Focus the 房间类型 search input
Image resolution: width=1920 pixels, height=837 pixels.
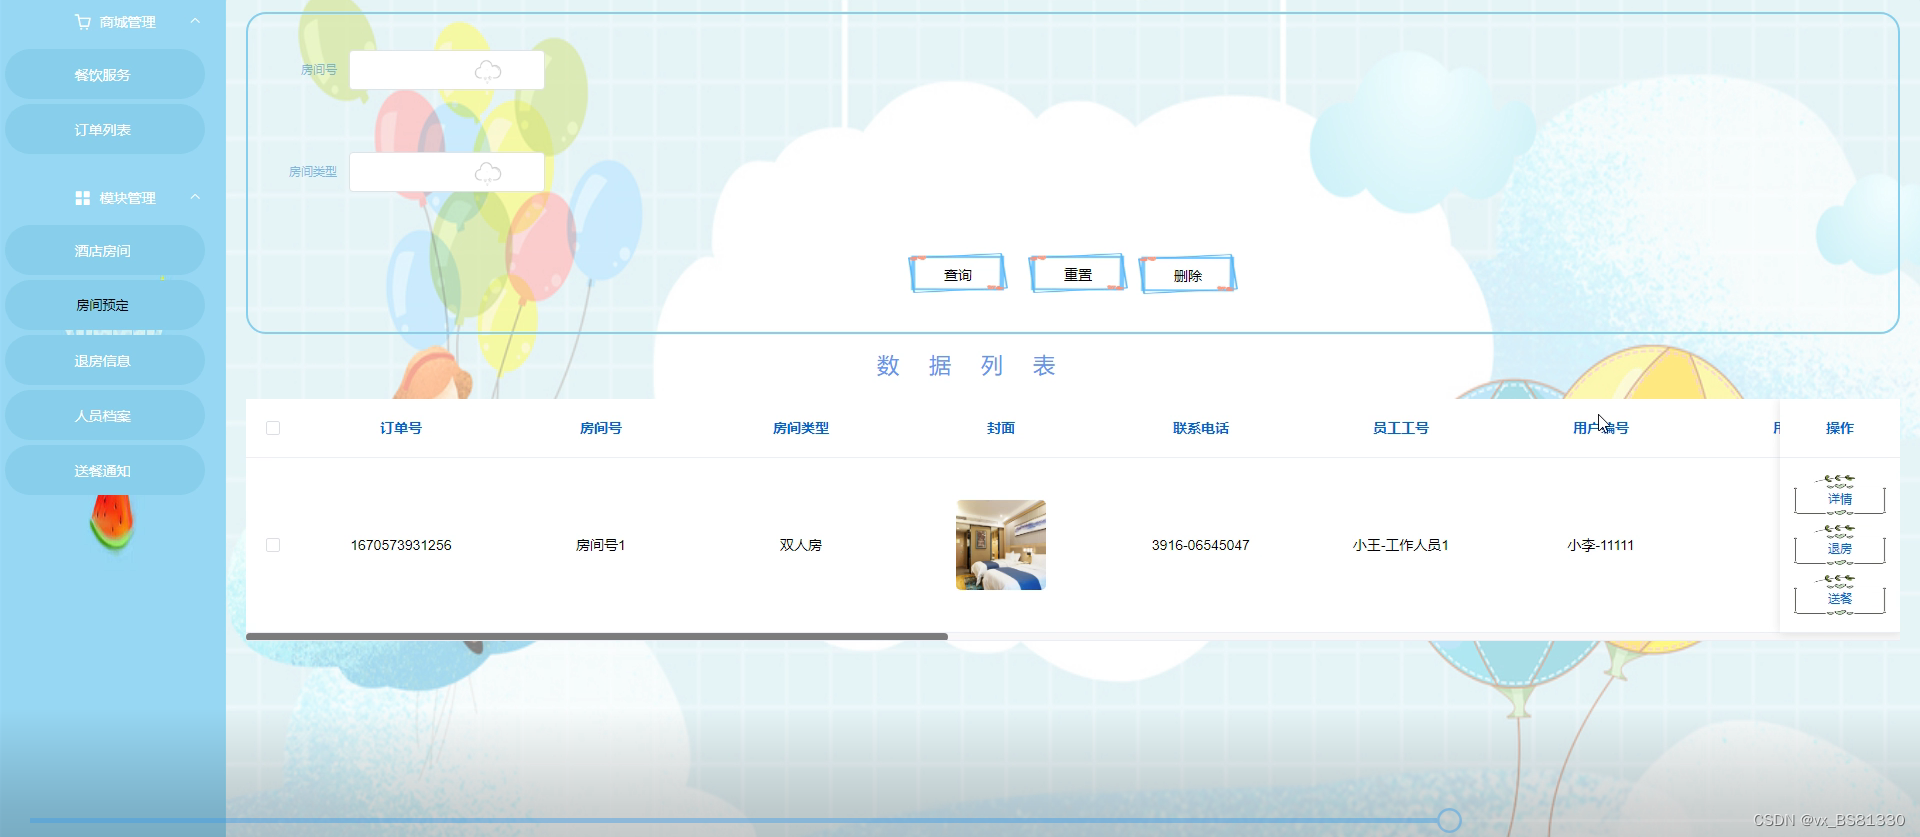click(447, 172)
